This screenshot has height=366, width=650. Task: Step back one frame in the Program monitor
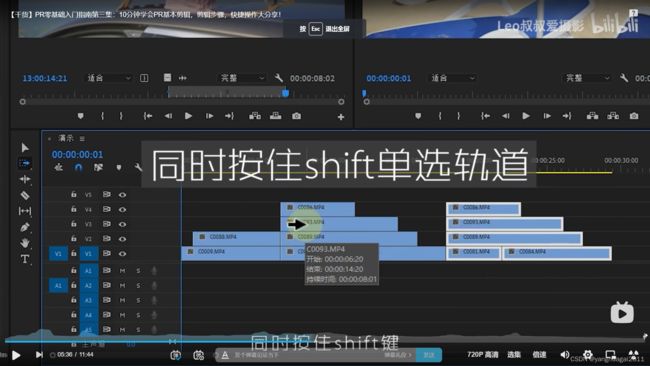pos(506,116)
